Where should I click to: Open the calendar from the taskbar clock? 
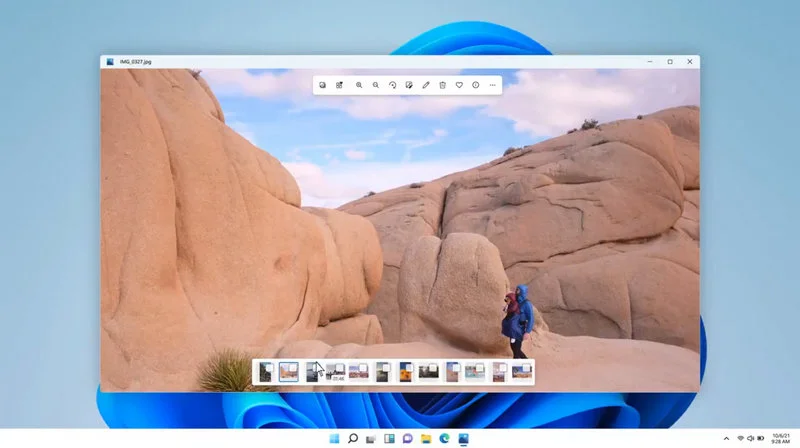point(781,439)
